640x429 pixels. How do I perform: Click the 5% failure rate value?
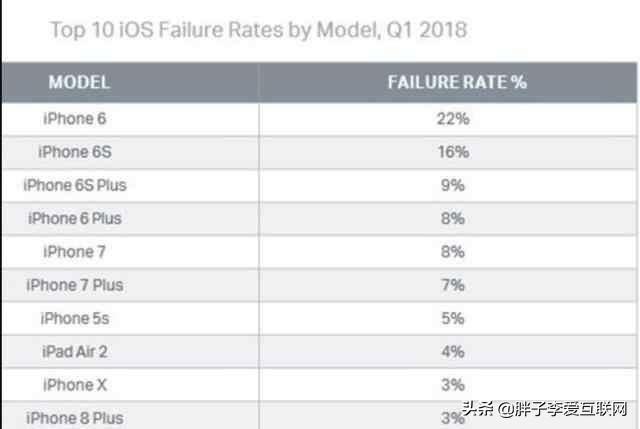tap(452, 318)
